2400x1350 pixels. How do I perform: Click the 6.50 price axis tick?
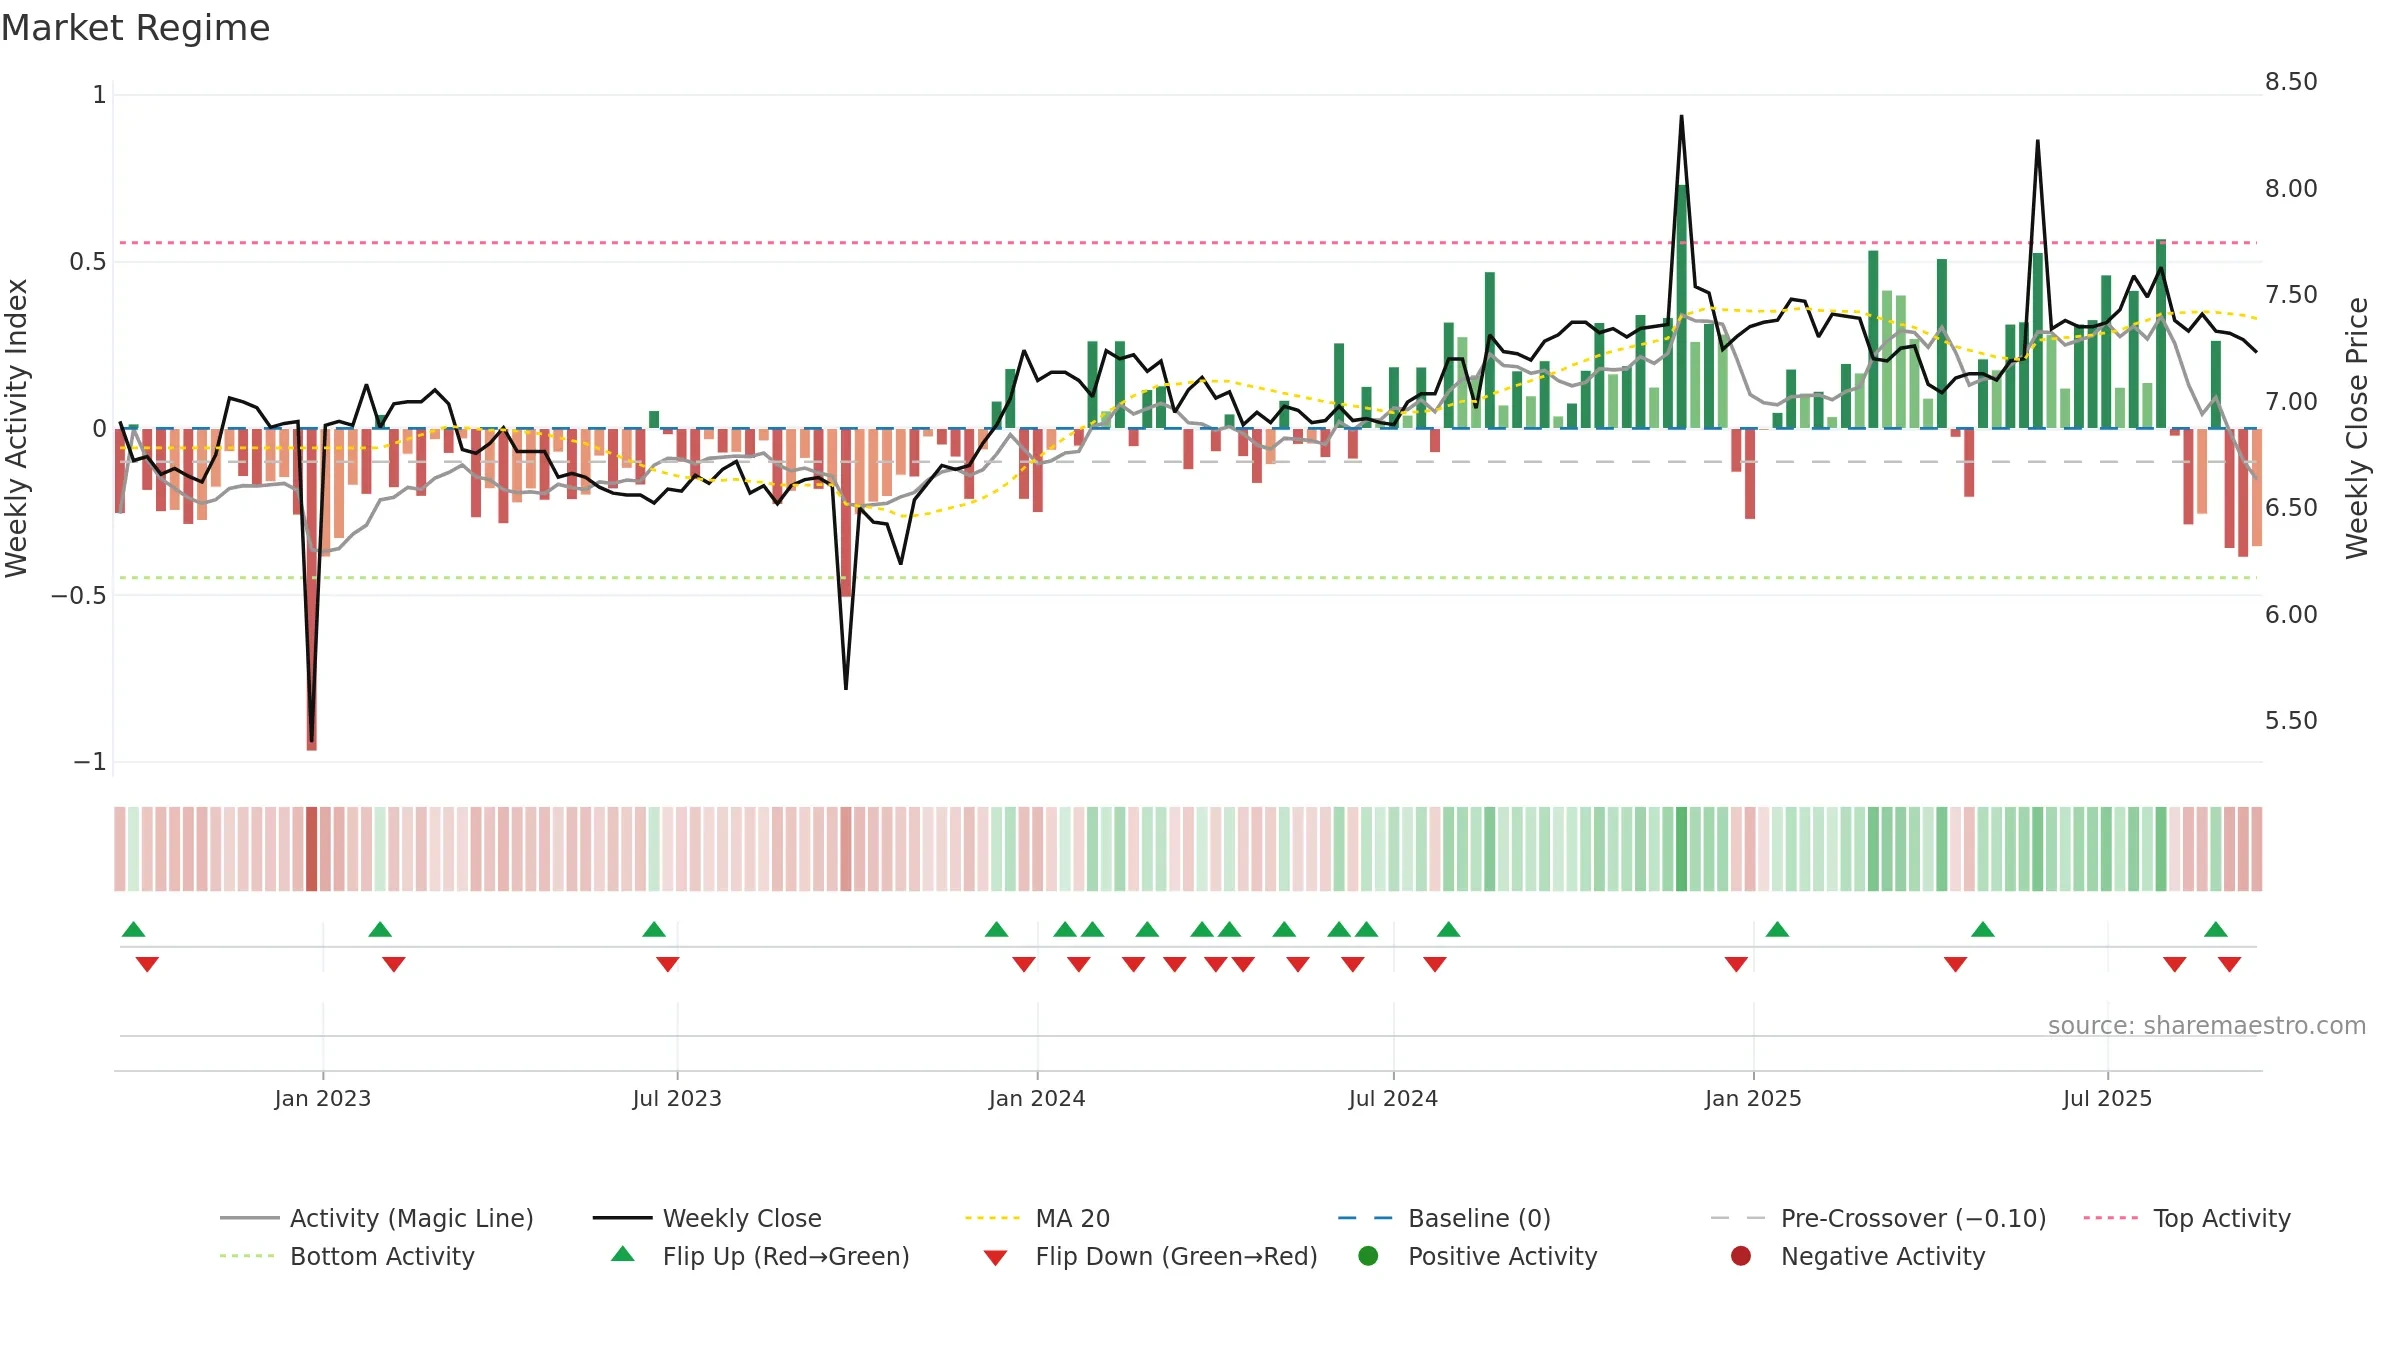click(2291, 508)
